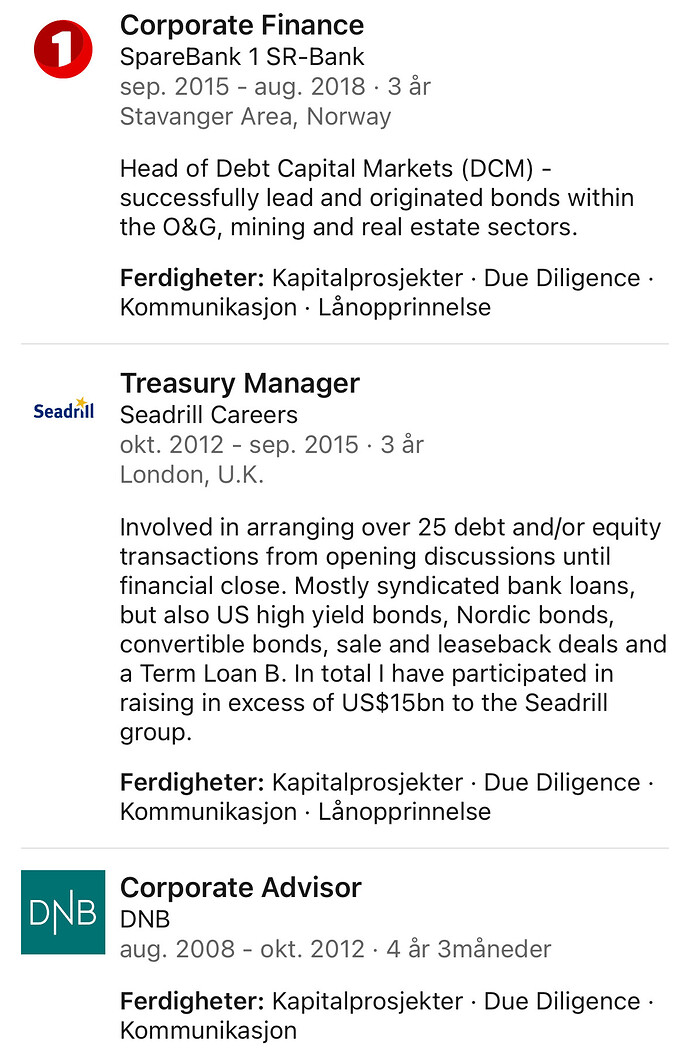
Task: Open the Treasury Manager position title
Action: point(239,383)
